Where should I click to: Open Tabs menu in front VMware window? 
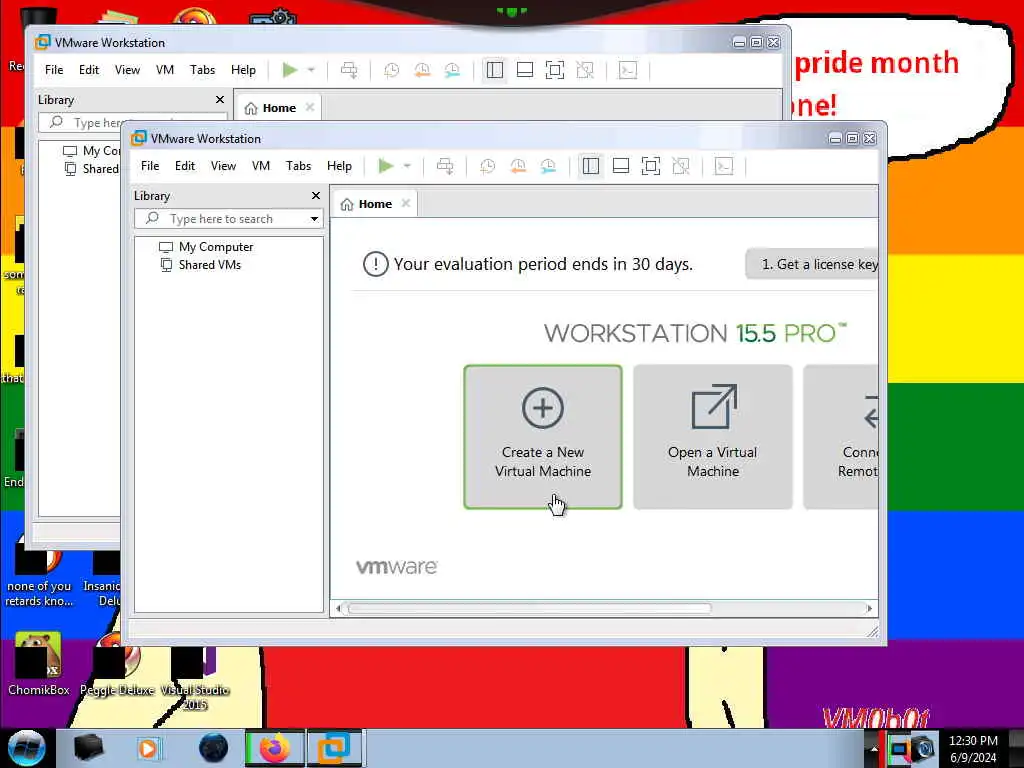point(298,166)
